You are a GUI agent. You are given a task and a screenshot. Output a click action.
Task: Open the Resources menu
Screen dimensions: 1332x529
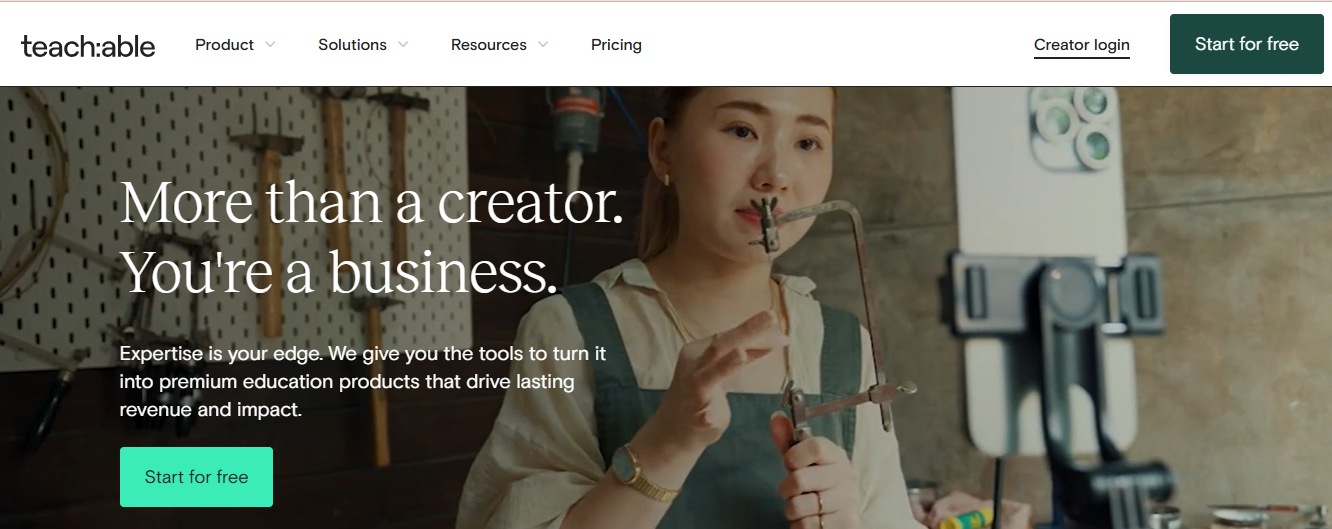488,45
